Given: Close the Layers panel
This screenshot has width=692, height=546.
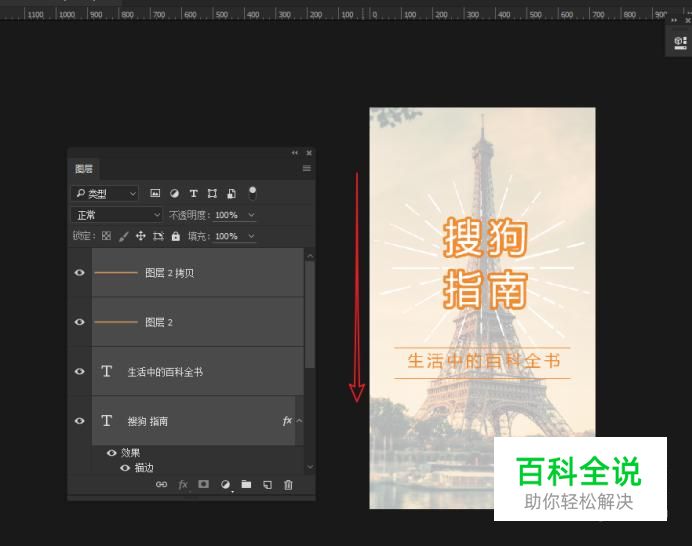Looking at the screenshot, I should click(x=309, y=153).
